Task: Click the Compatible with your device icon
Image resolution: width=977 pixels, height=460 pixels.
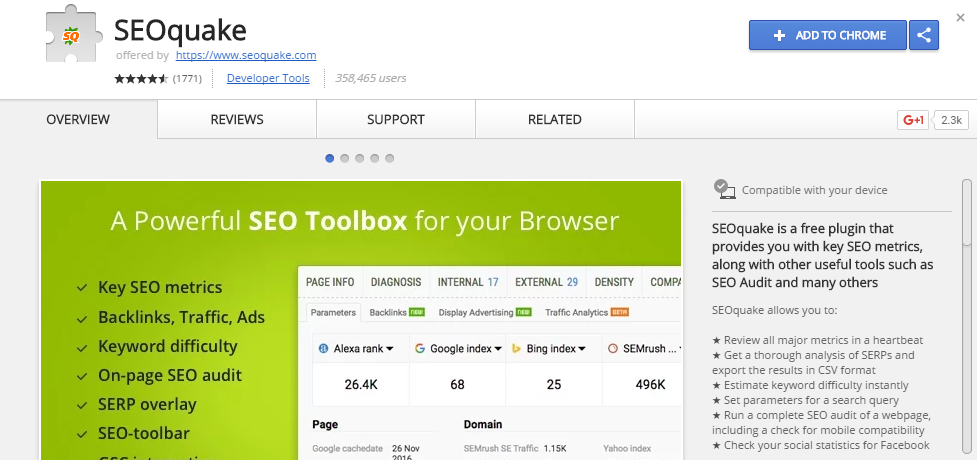Action: click(724, 189)
